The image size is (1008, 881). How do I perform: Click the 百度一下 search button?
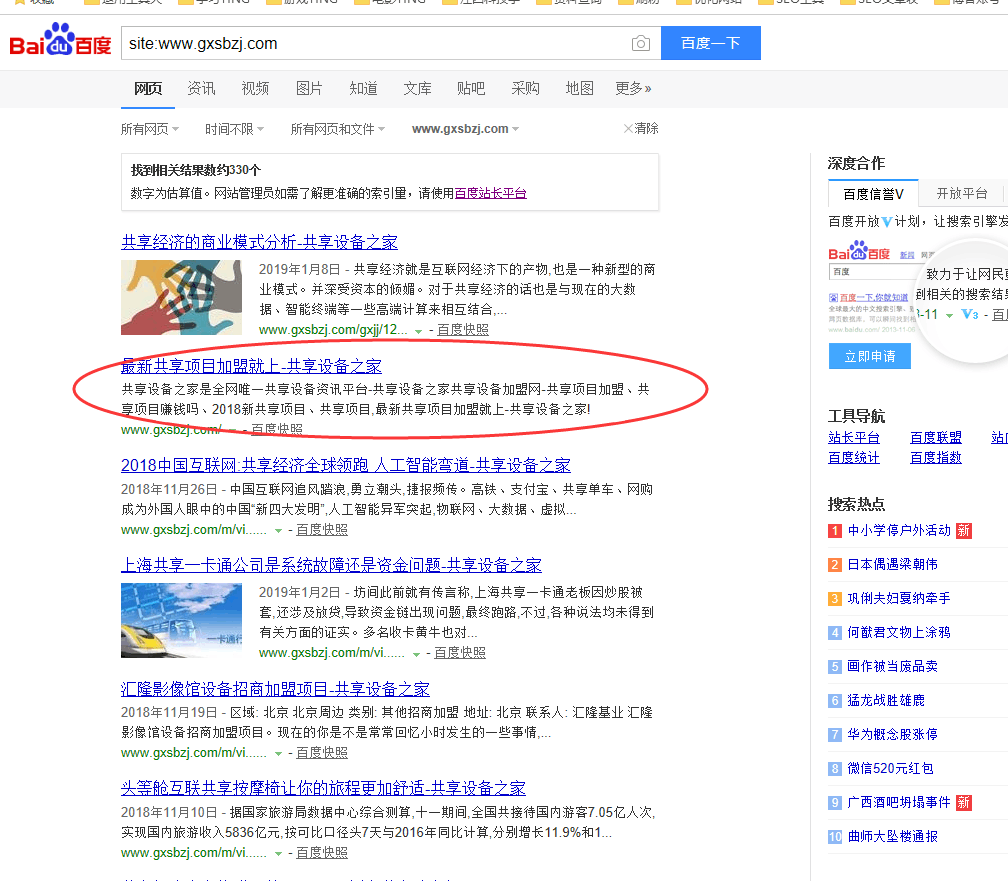(x=710, y=43)
